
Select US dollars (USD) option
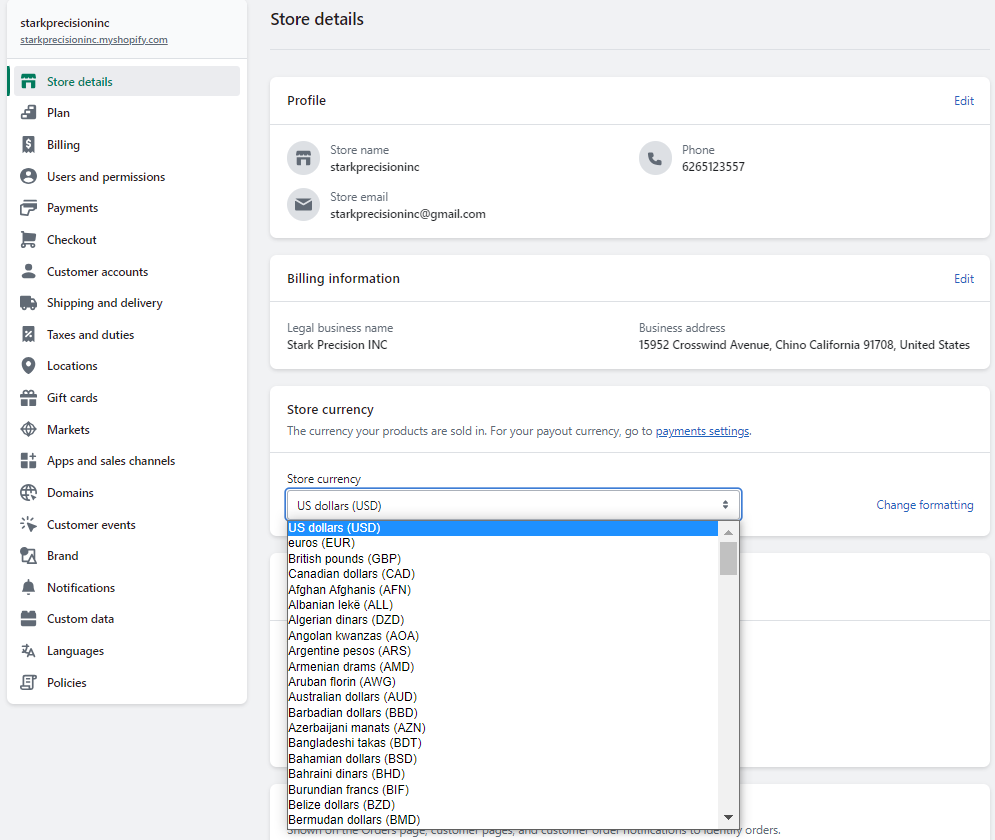[x=503, y=528]
